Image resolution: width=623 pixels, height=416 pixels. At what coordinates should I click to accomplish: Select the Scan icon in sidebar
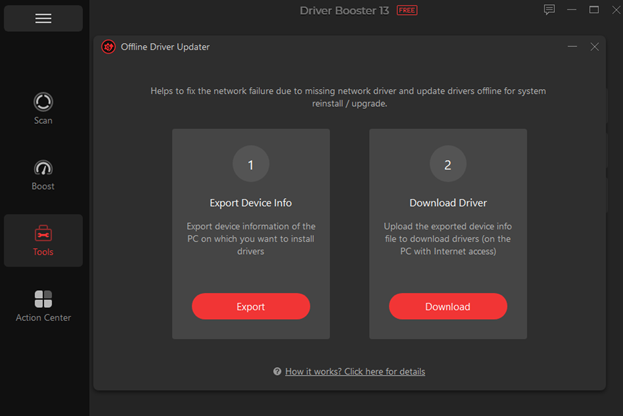click(43, 102)
